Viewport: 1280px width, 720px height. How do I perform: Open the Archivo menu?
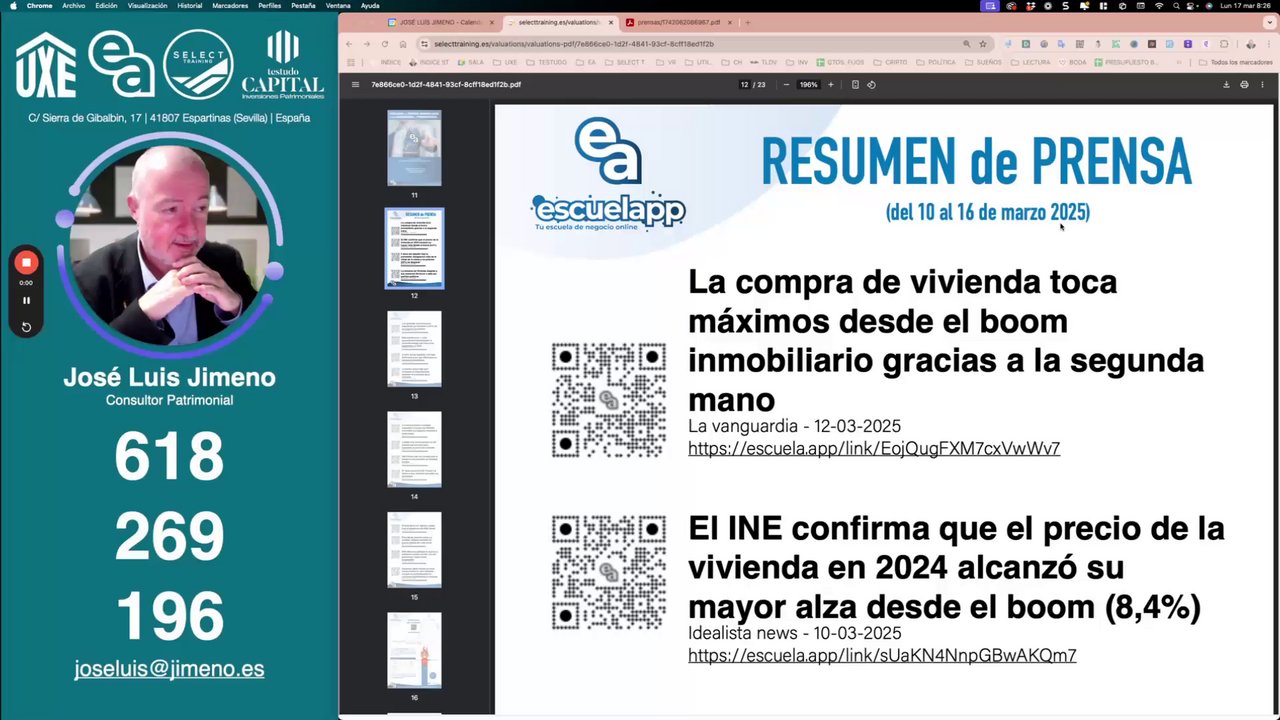(74, 6)
